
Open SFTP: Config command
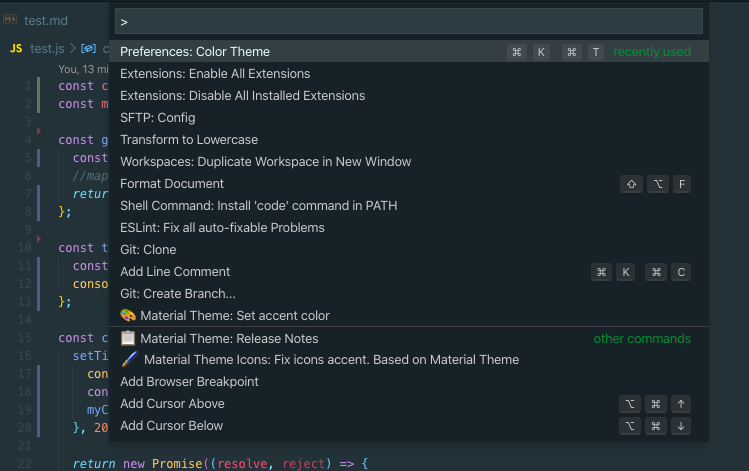[x=408, y=118]
